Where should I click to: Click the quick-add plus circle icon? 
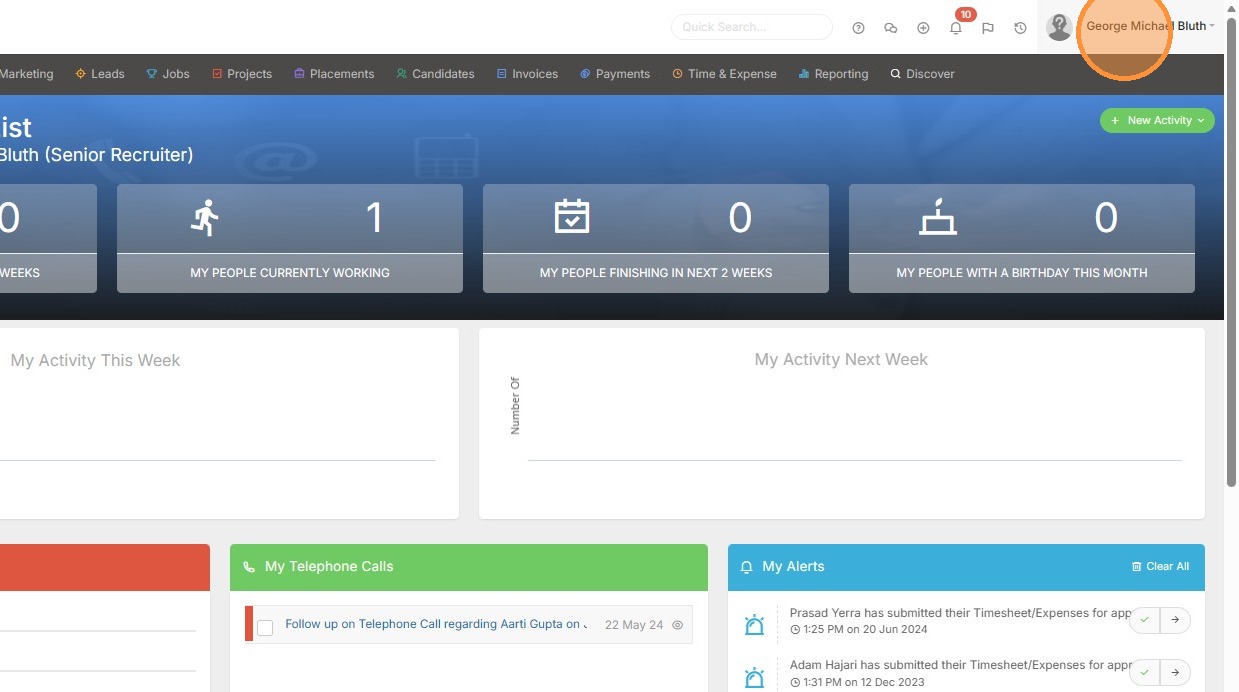pos(923,28)
